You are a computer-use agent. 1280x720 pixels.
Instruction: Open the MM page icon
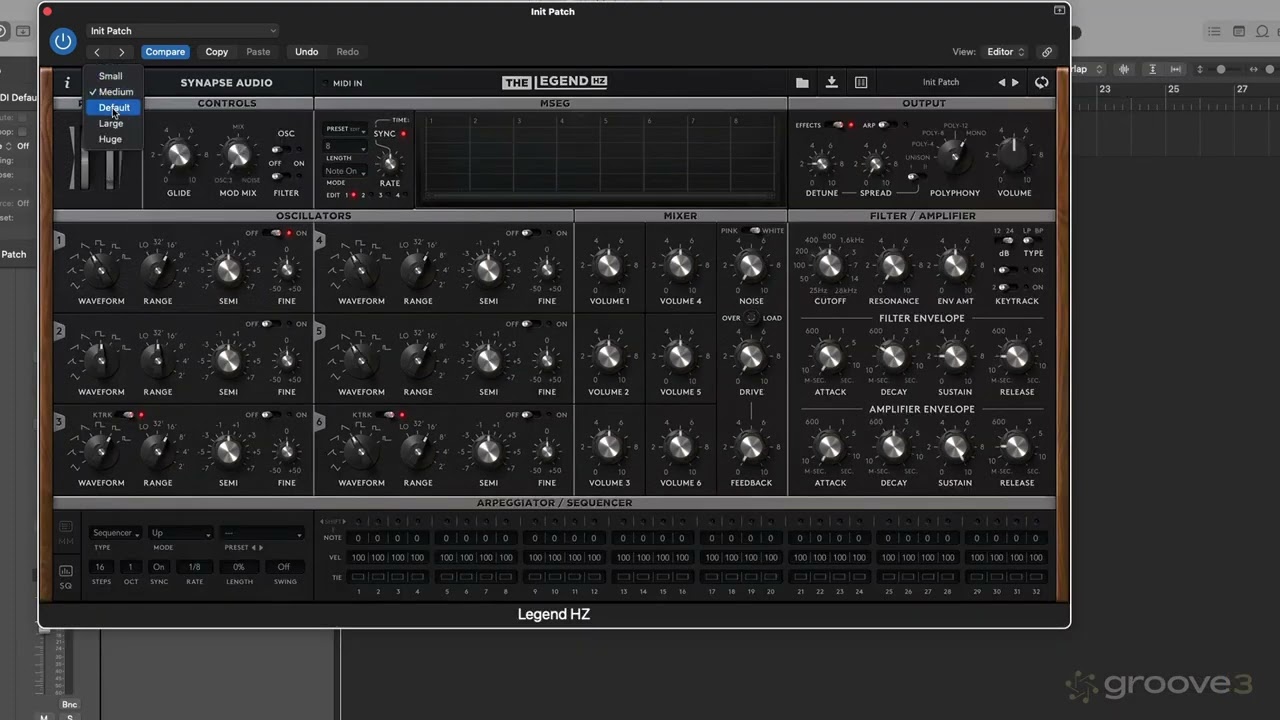click(66, 533)
